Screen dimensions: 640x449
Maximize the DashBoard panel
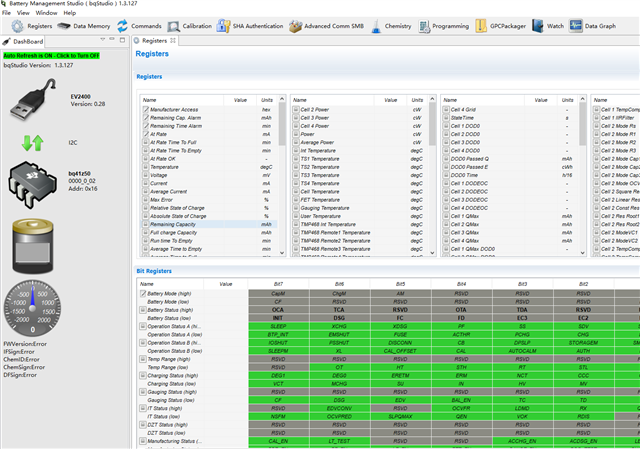(x=122, y=40)
